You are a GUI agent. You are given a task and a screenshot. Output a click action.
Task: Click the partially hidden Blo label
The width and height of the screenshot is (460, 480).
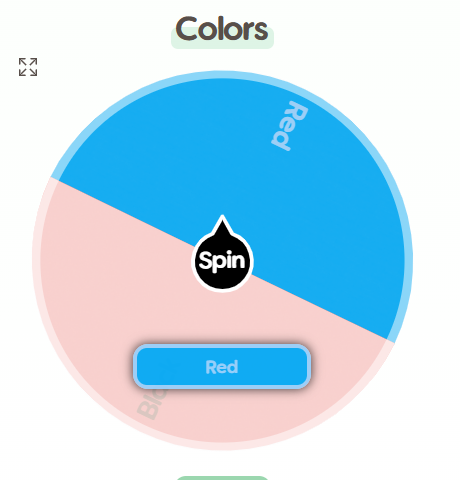click(152, 403)
